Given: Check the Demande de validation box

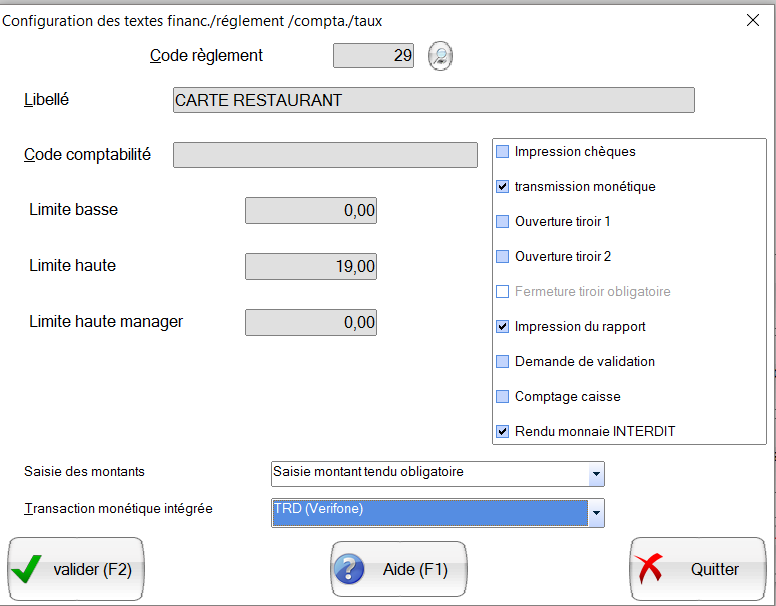Looking at the screenshot, I should click(503, 362).
